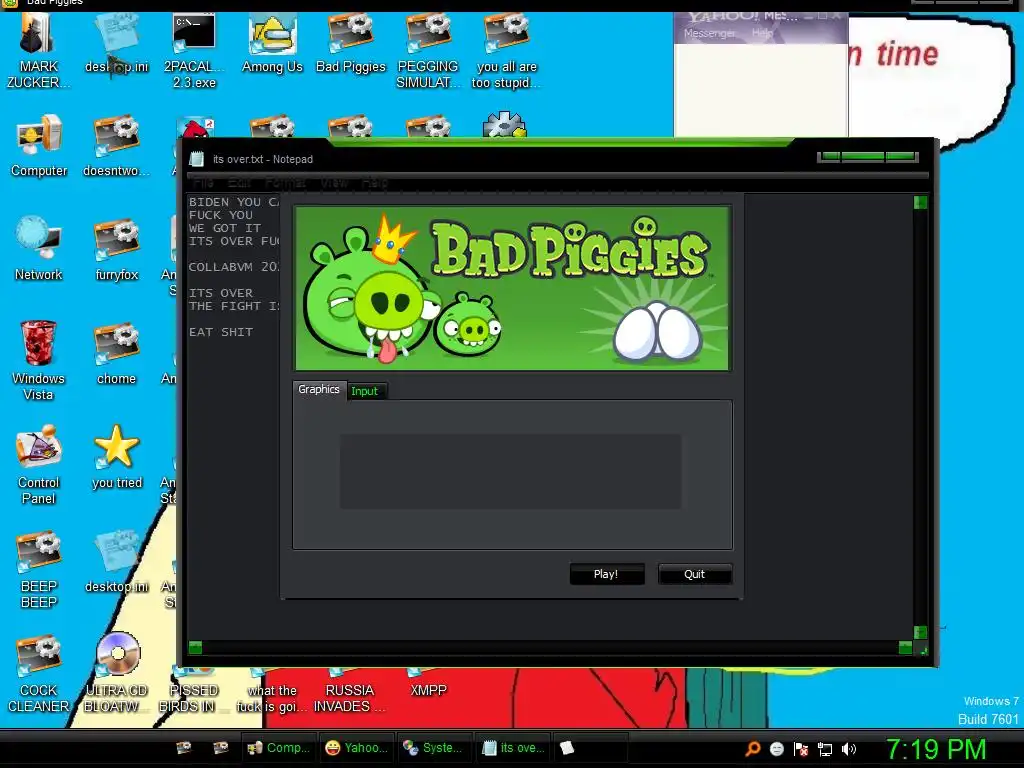Click the network connection tray icon
Screen dimensions: 1024x768
(x=825, y=749)
